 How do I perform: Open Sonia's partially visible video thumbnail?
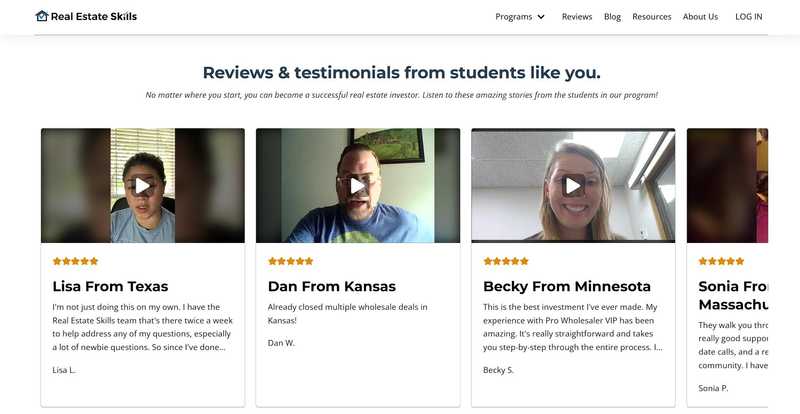click(727, 186)
